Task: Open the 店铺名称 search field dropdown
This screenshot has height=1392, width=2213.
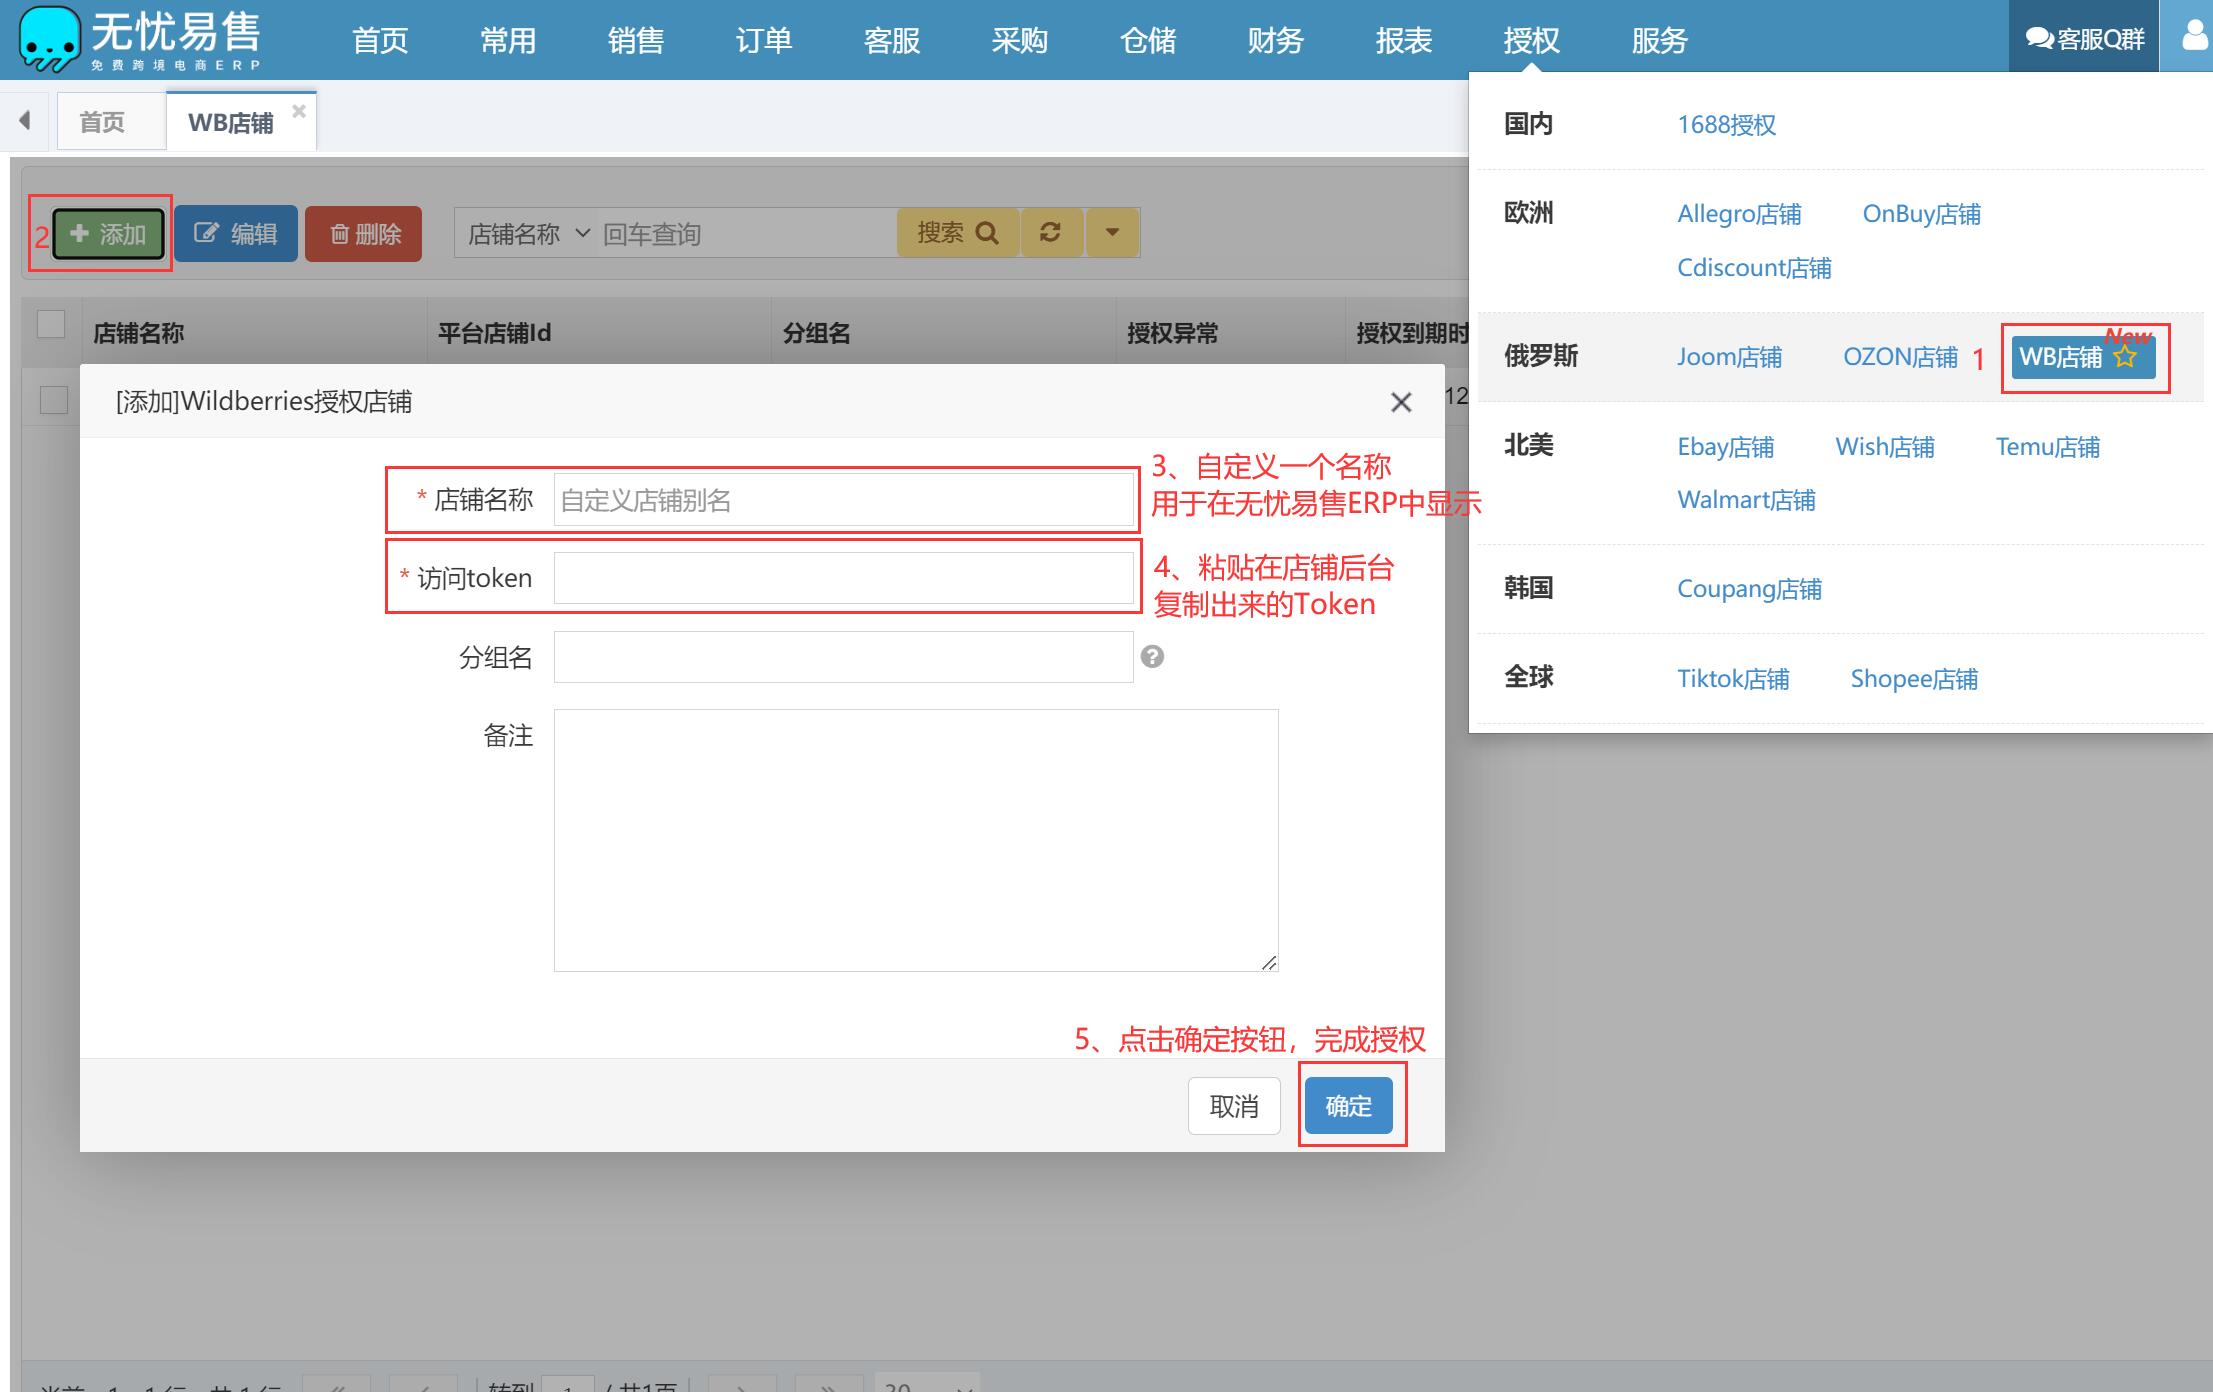Action: (527, 234)
